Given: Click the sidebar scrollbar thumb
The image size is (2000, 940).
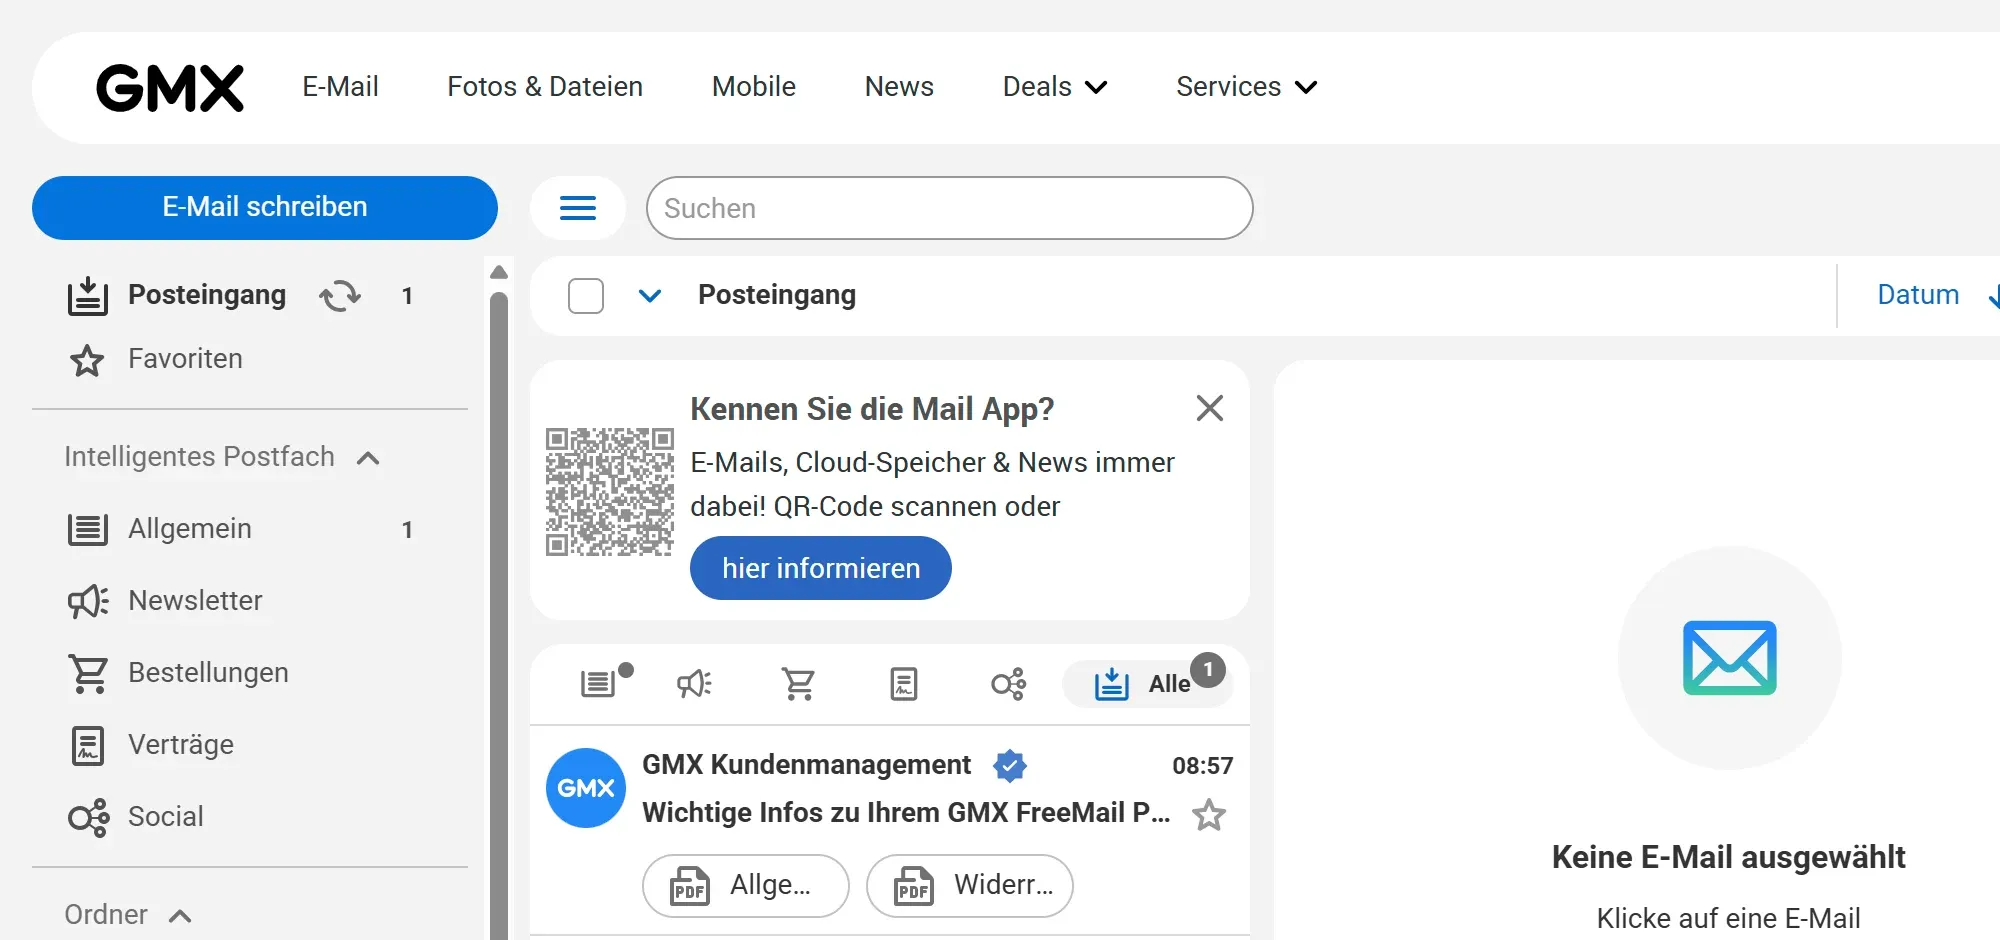Looking at the screenshot, I should pos(499,615).
